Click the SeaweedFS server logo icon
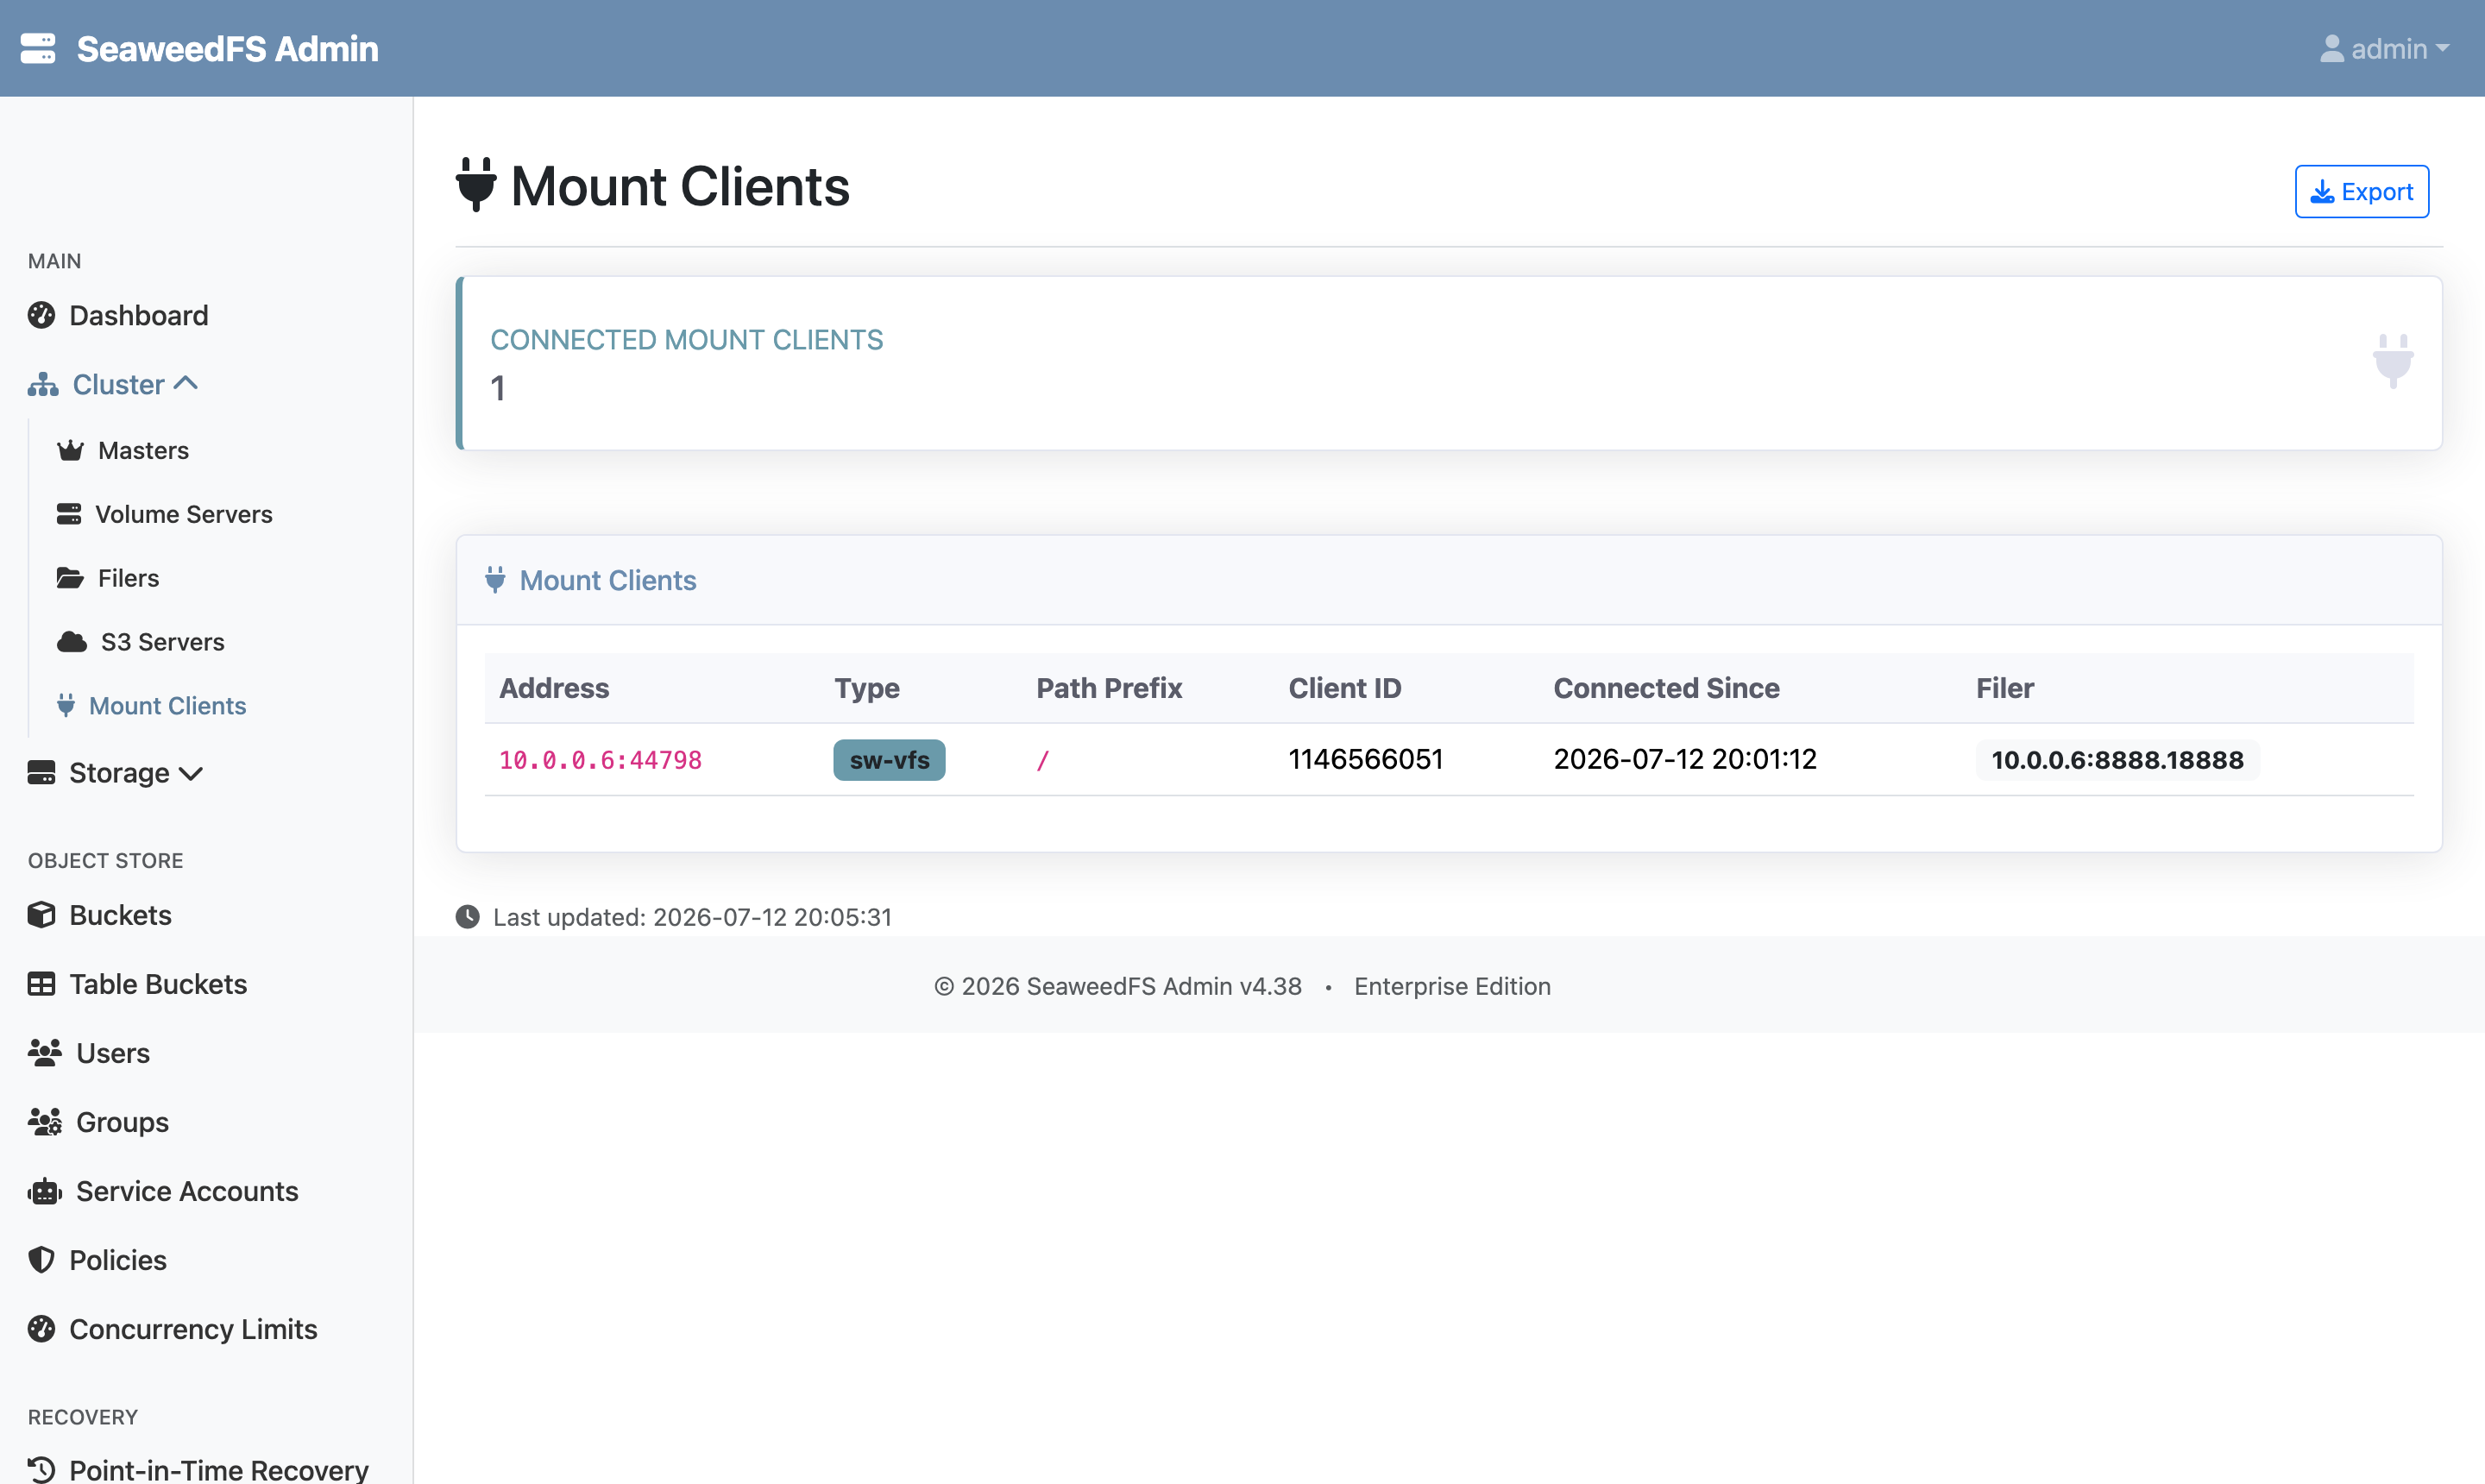The image size is (2485, 1484). click(38, 48)
